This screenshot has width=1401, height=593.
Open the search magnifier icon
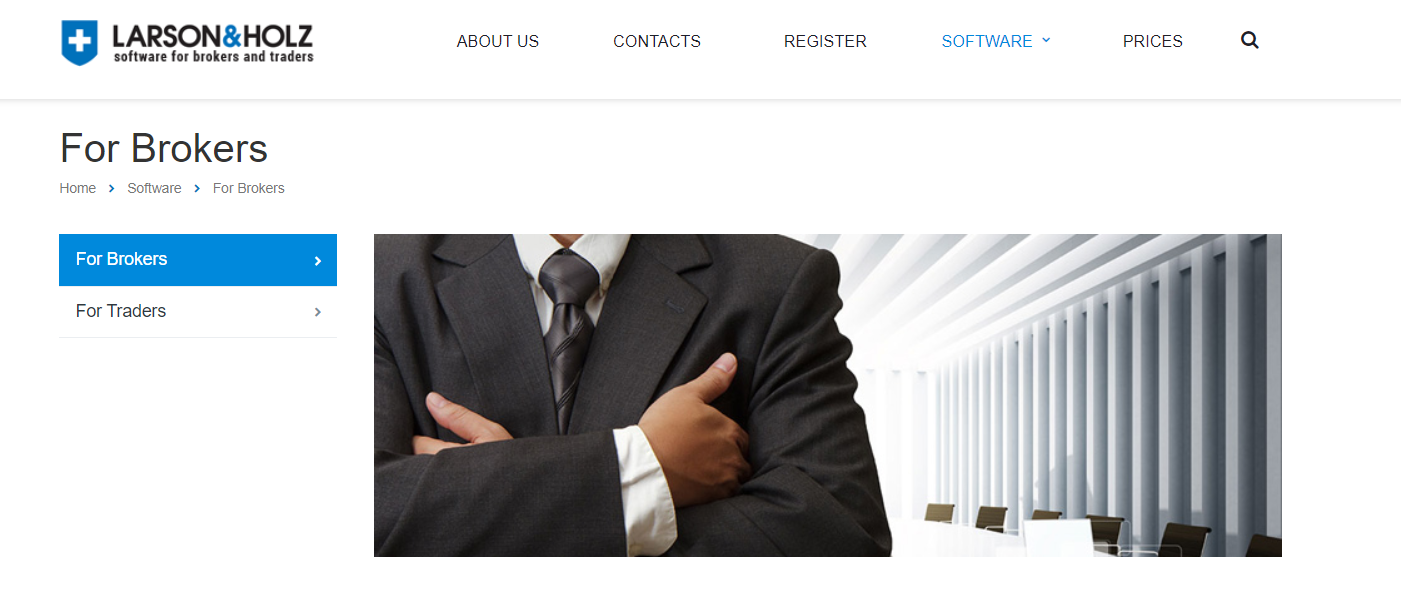click(x=1249, y=41)
